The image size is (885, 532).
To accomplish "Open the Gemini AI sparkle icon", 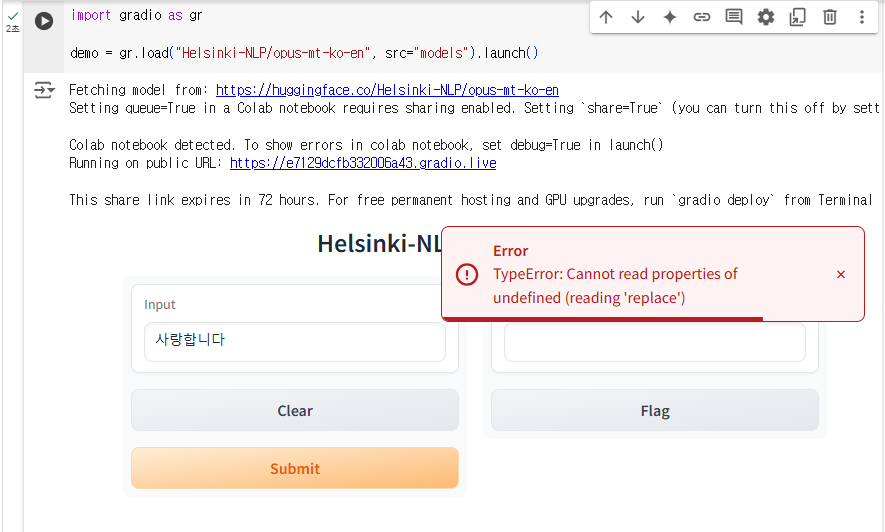I will 669,17.
